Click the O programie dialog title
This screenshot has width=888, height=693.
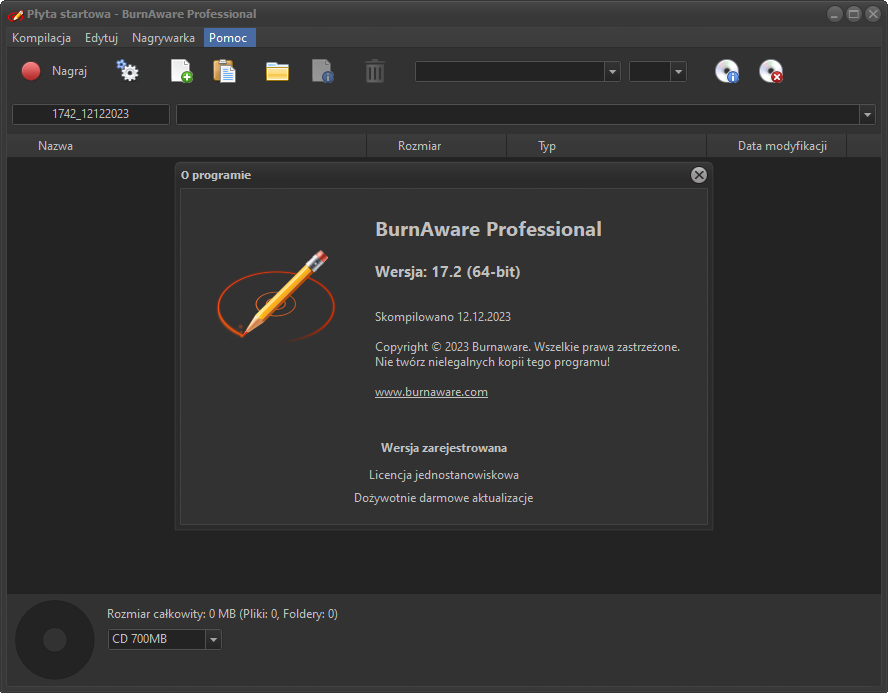point(216,175)
